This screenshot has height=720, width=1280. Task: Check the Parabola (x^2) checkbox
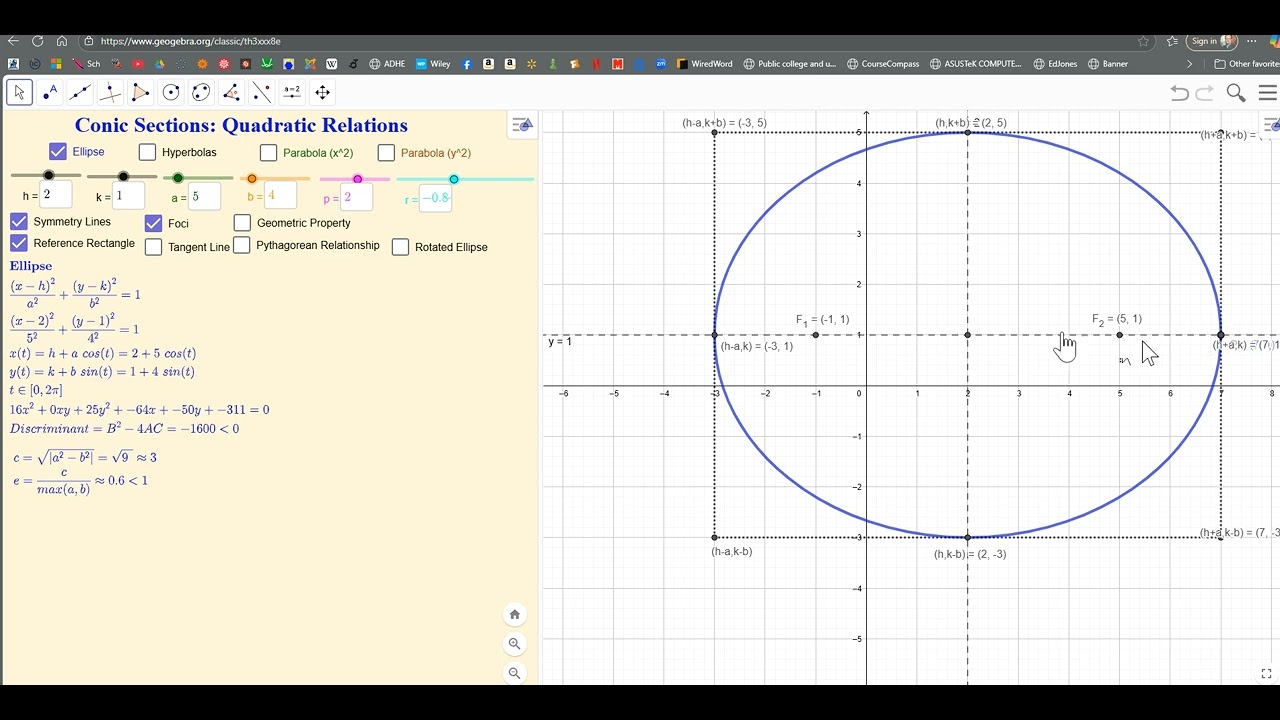tap(268, 153)
